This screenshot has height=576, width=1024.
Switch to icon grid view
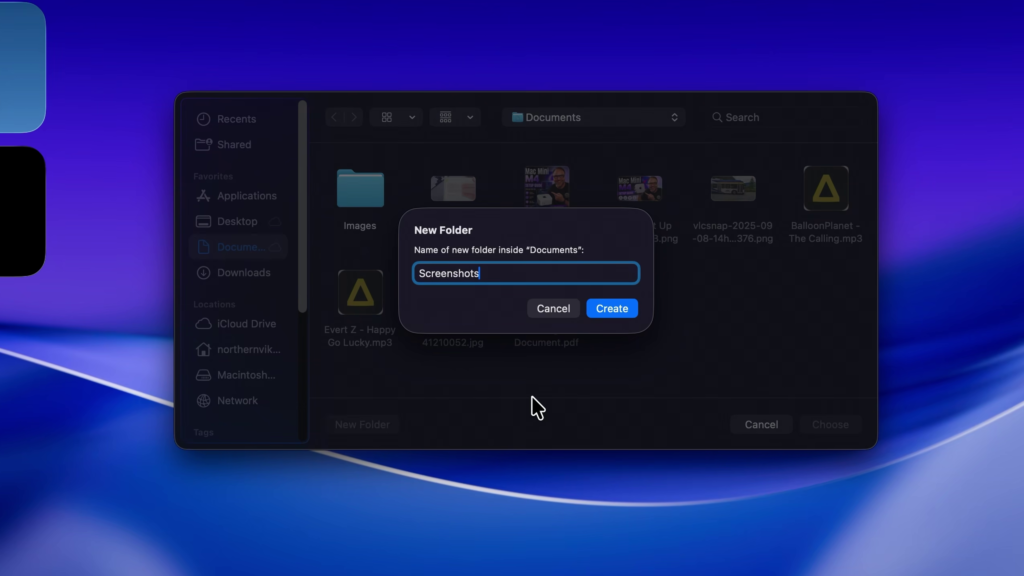[x=387, y=118]
